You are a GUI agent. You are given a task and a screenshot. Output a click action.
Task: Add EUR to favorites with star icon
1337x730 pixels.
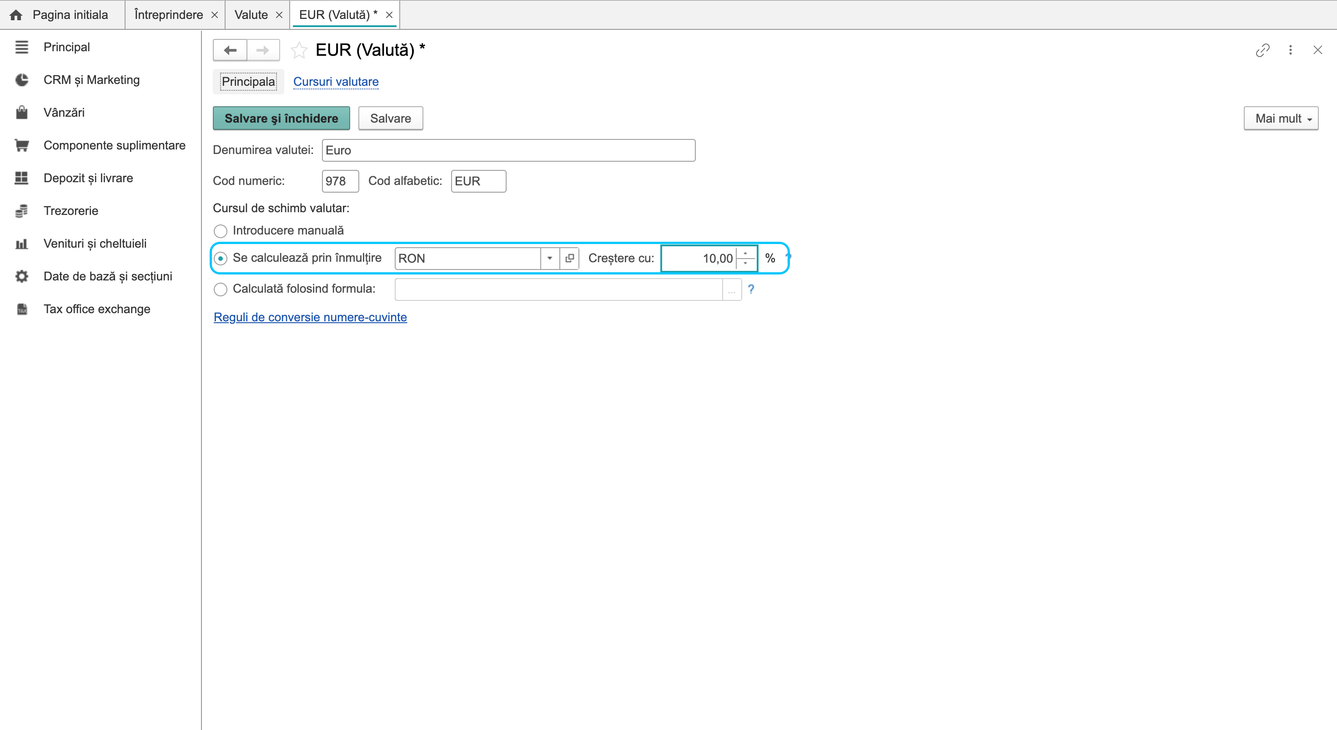click(x=299, y=50)
